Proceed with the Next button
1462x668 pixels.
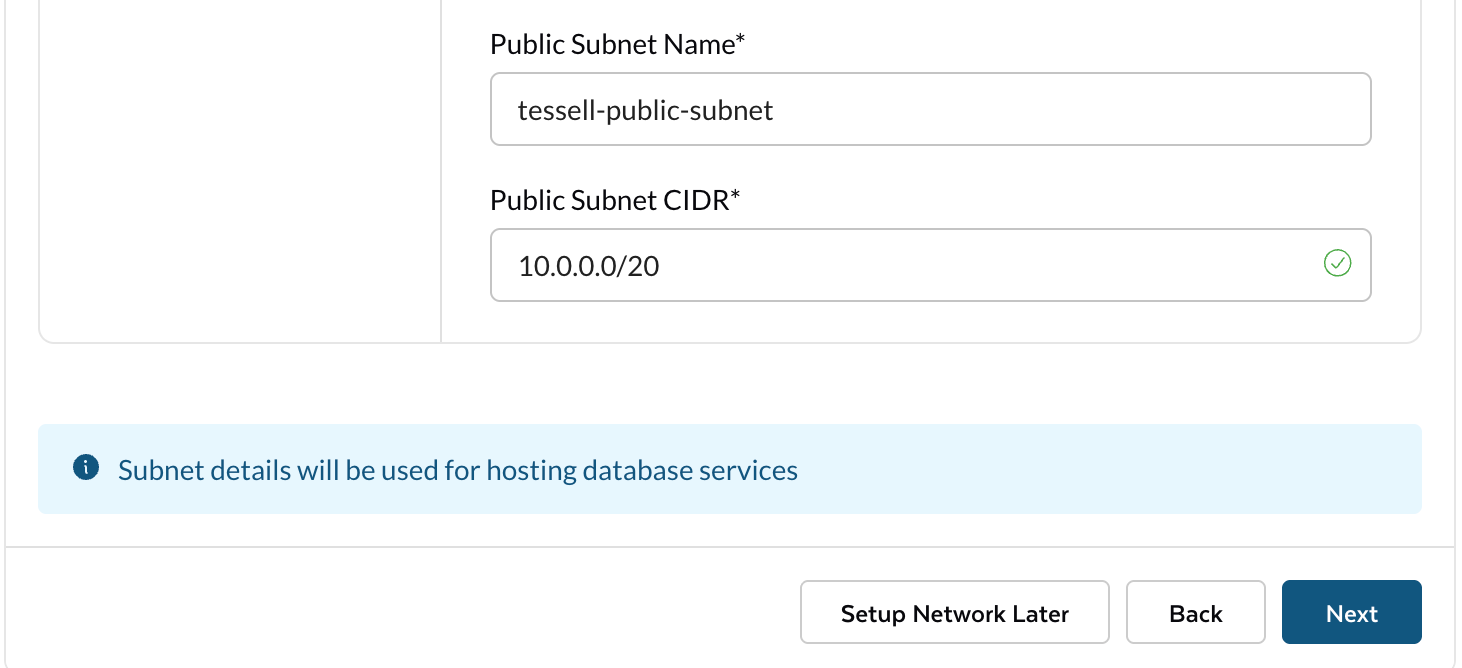pyautogui.click(x=1351, y=612)
